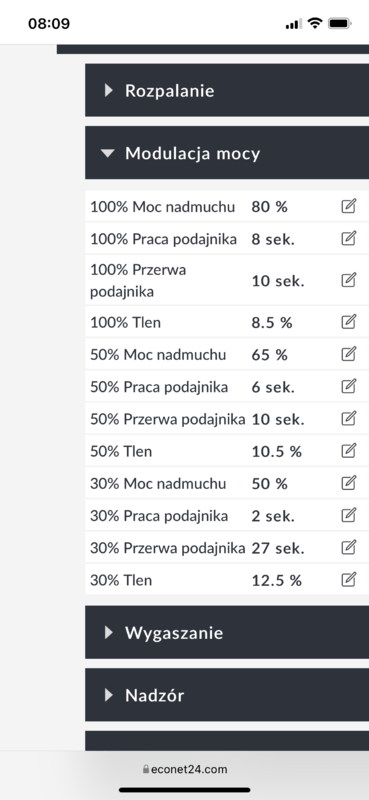369x800 pixels.
Task: Tap the econet24.com address bar
Action: [185, 769]
